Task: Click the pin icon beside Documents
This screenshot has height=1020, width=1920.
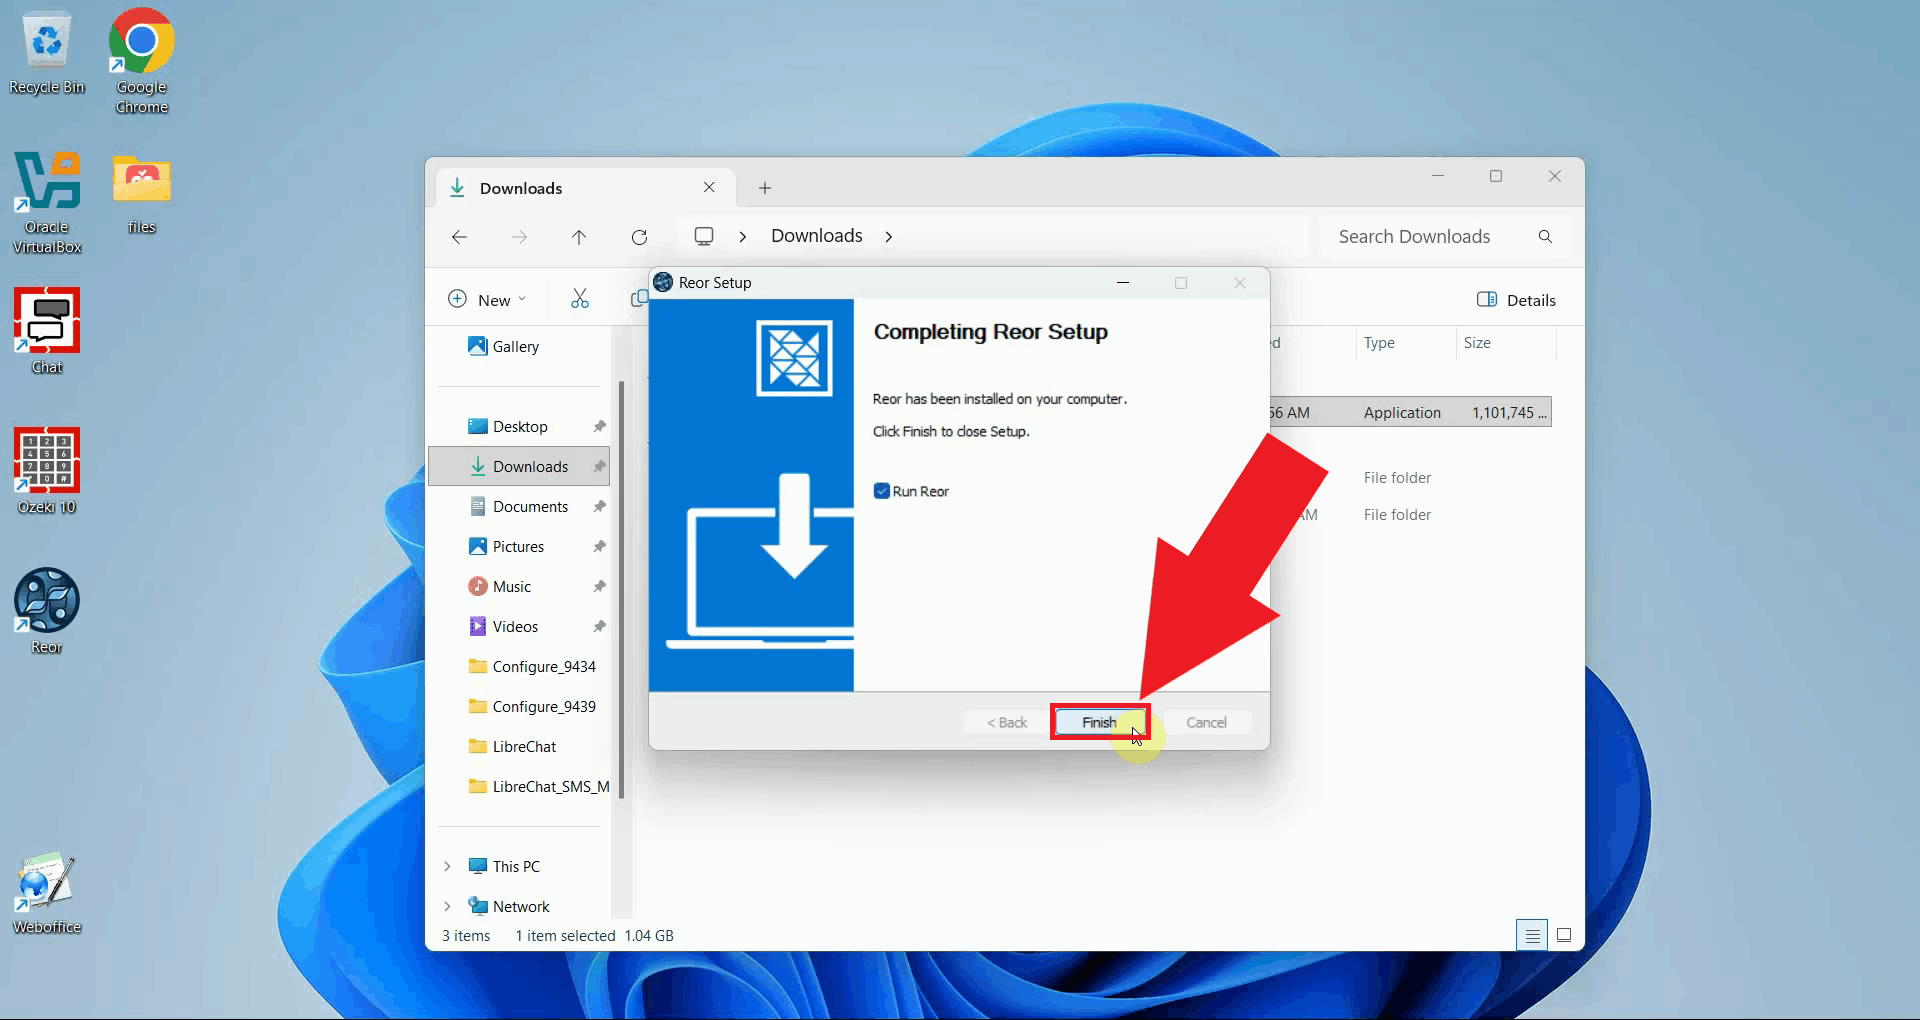Action: point(599,507)
